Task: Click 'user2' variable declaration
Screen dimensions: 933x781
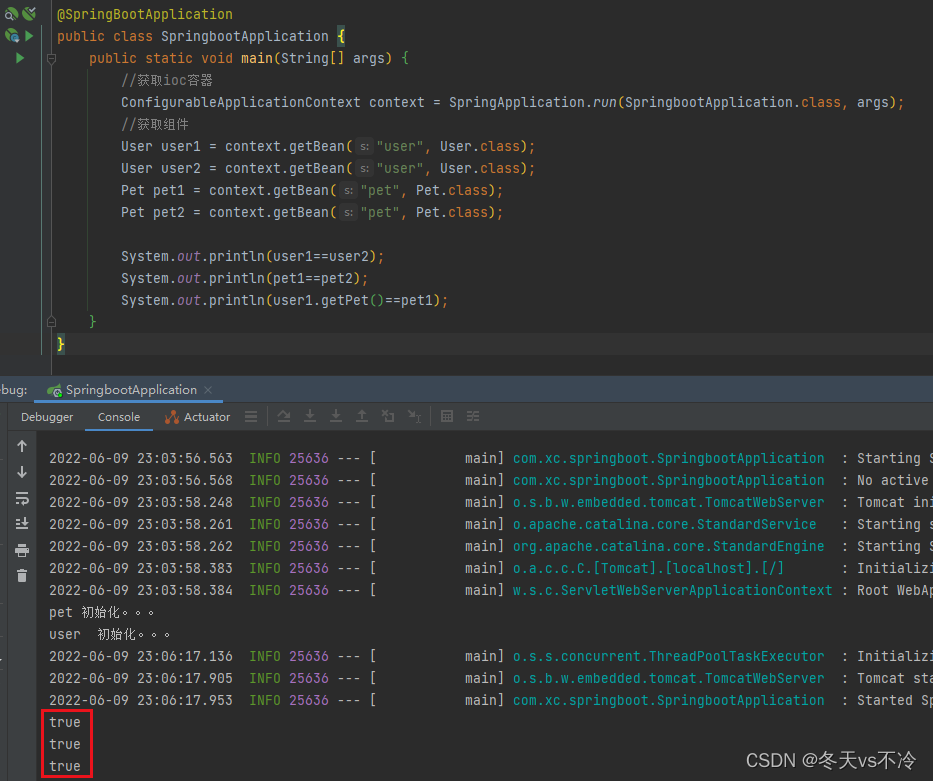Action: coord(181,168)
